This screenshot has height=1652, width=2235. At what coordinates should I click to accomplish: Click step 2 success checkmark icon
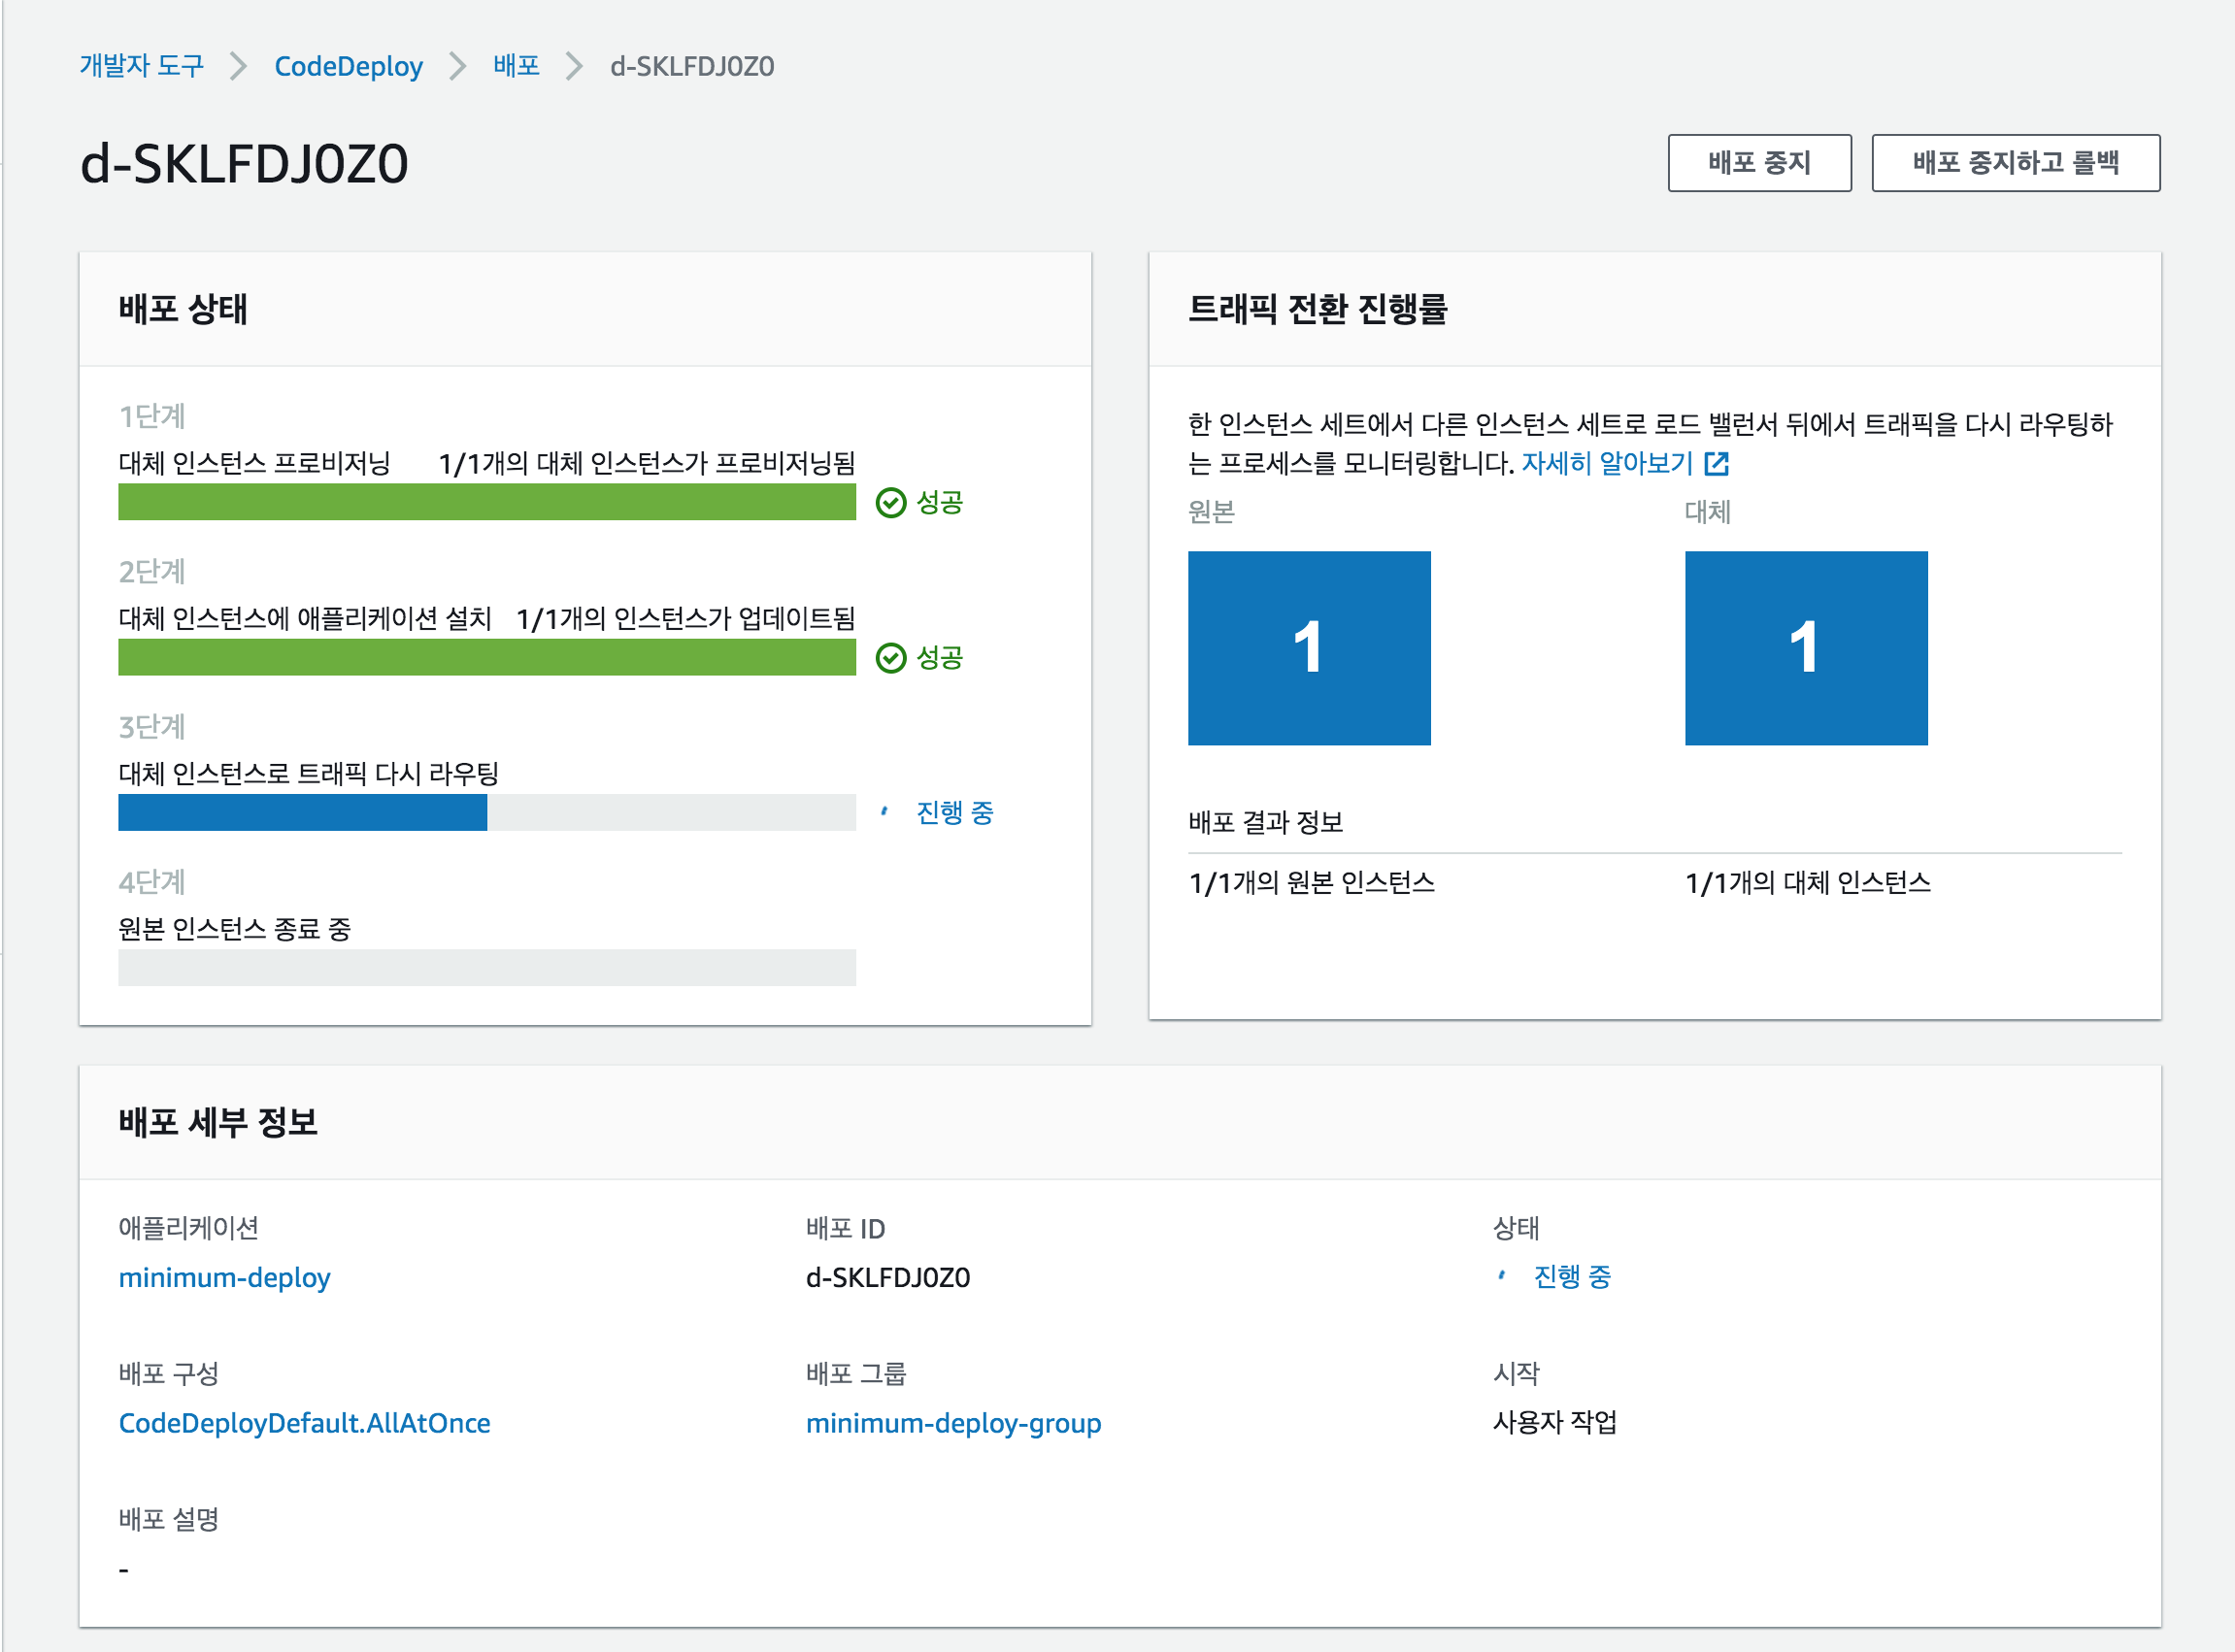[x=890, y=658]
